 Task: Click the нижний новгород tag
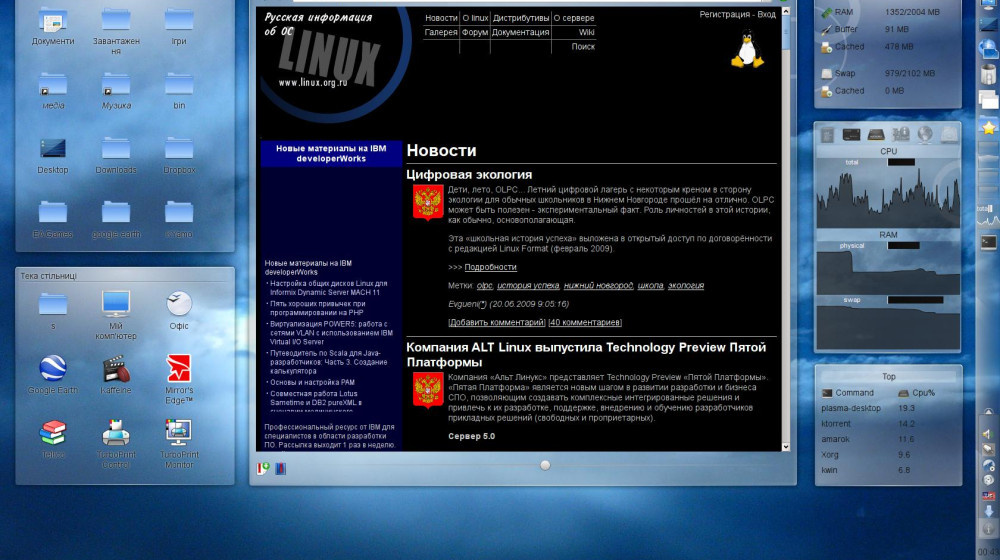[x=598, y=285]
